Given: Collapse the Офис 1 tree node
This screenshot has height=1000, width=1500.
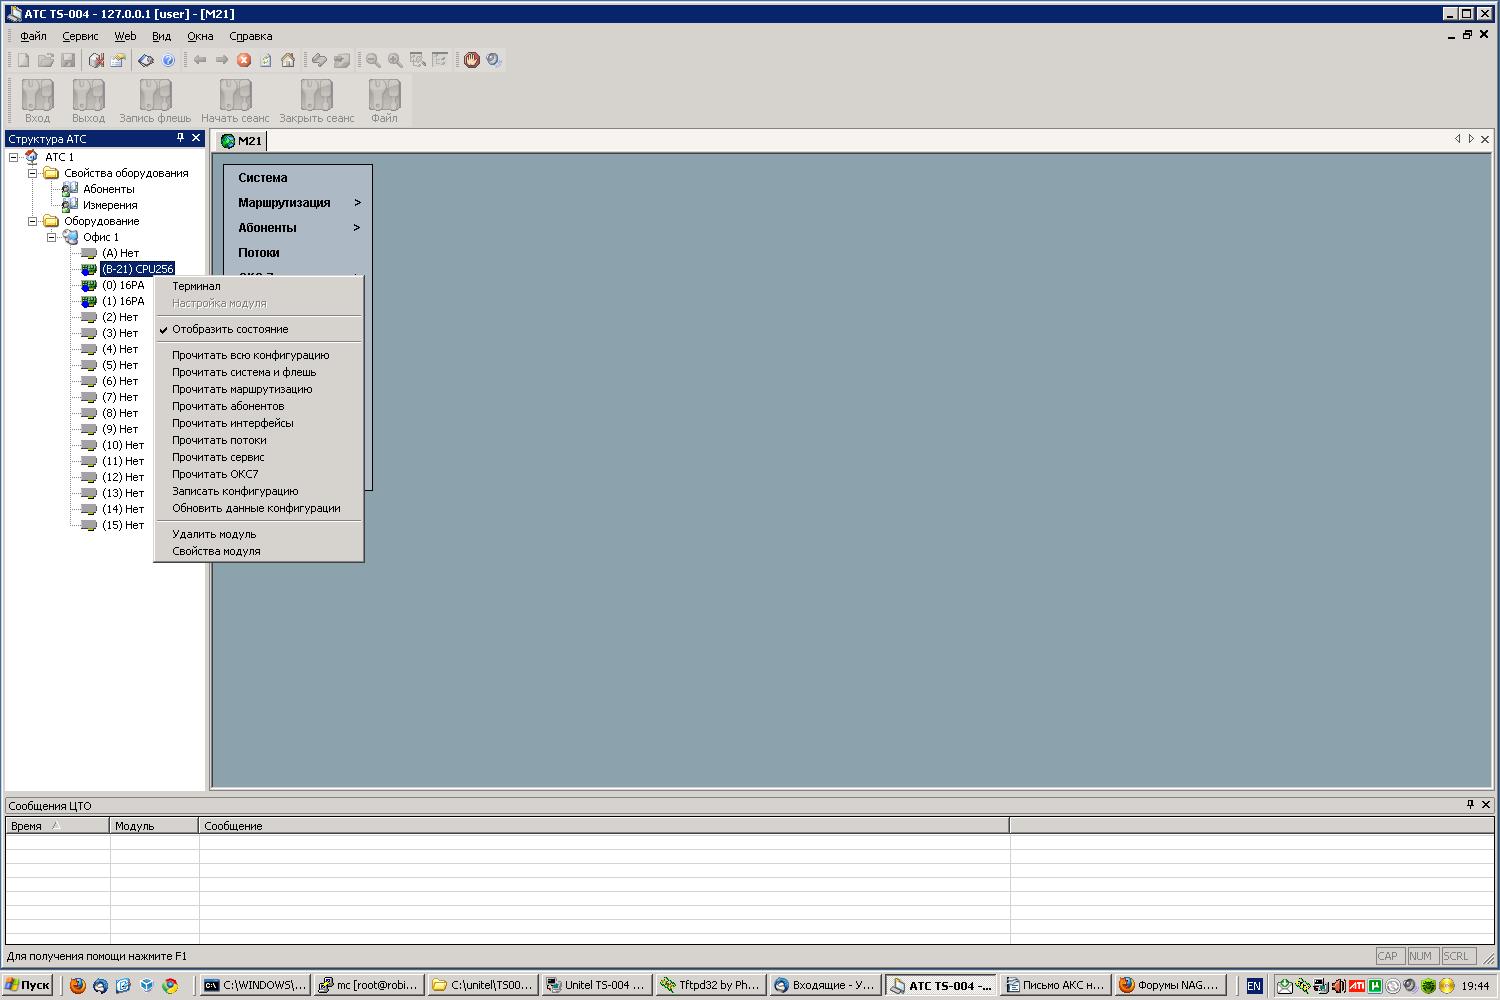Looking at the screenshot, I should tap(52, 237).
